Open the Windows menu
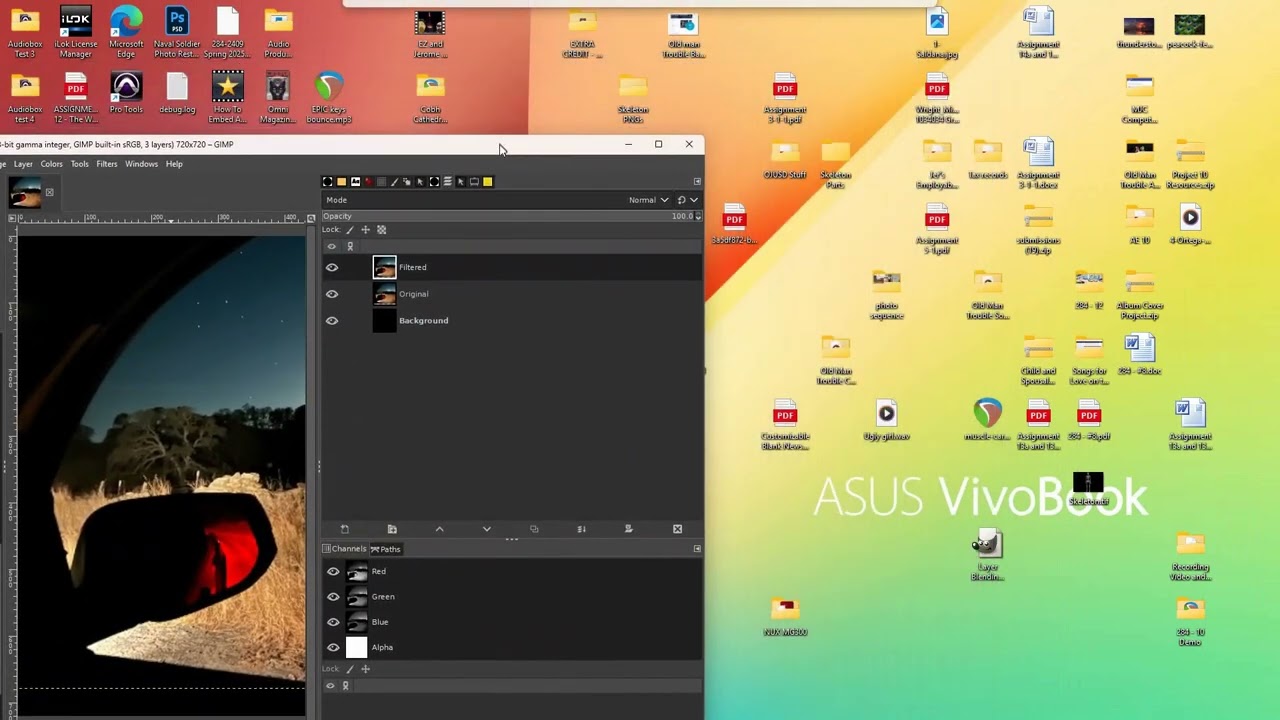Viewport: 1280px width, 720px height. pos(141,164)
